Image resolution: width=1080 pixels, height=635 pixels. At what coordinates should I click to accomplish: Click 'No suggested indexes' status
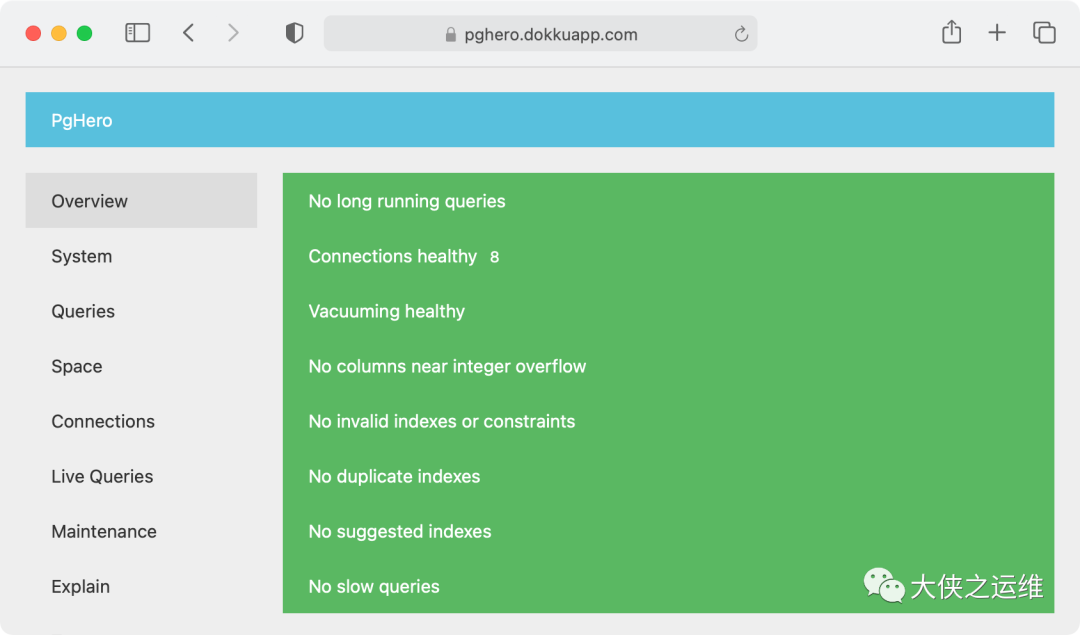click(399, 532)
